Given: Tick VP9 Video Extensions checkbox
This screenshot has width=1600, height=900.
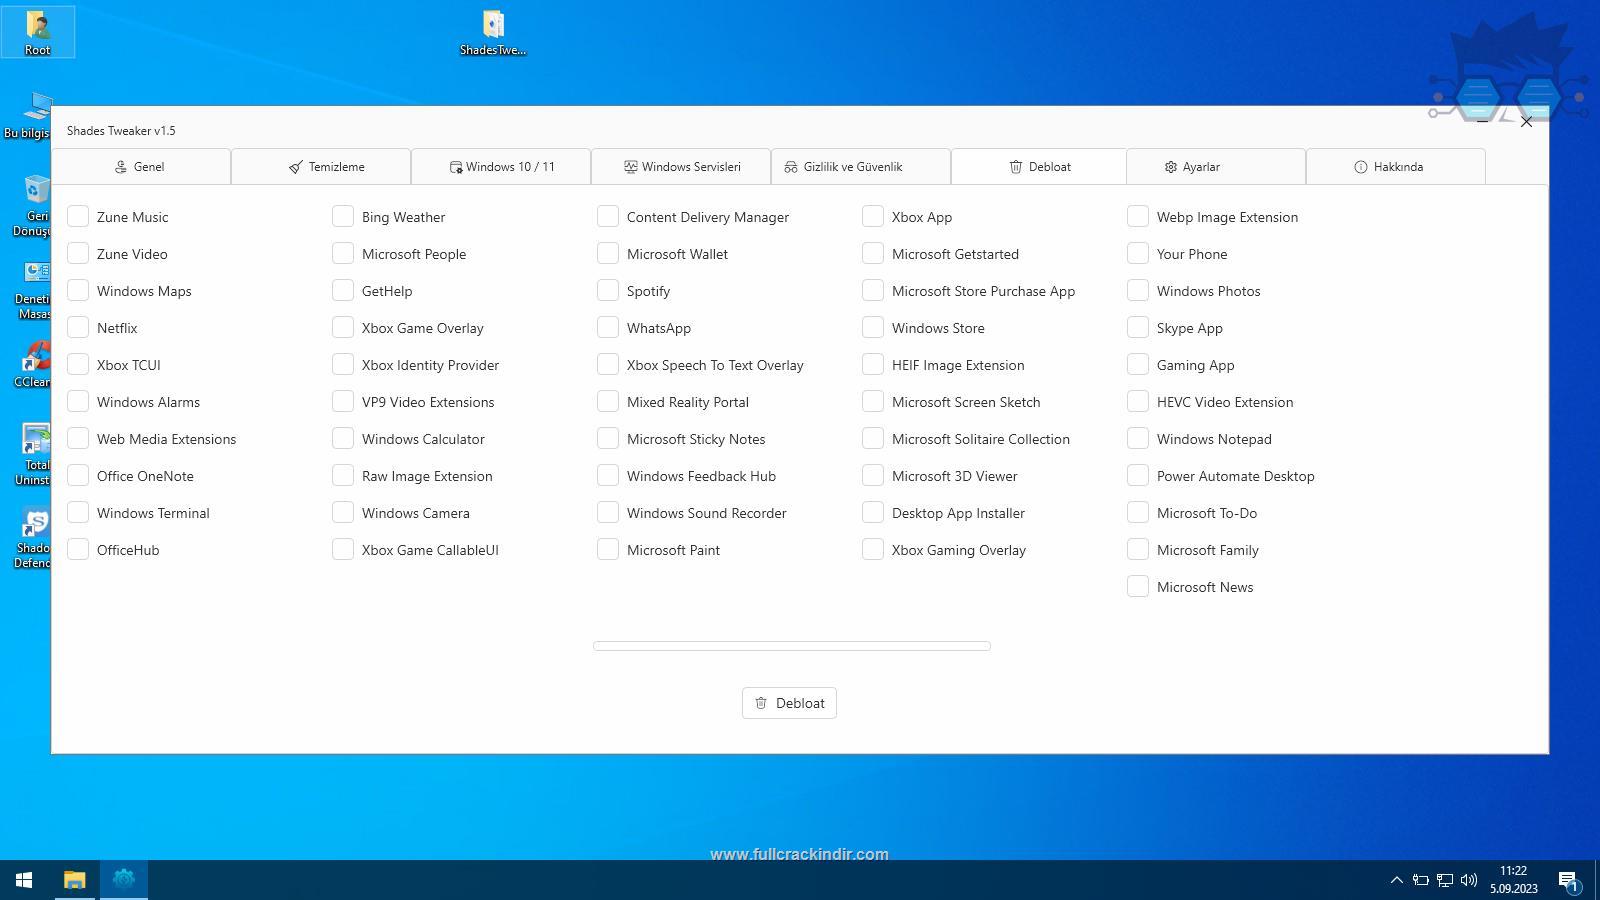Looking at the screenshot, I should 343,401.
